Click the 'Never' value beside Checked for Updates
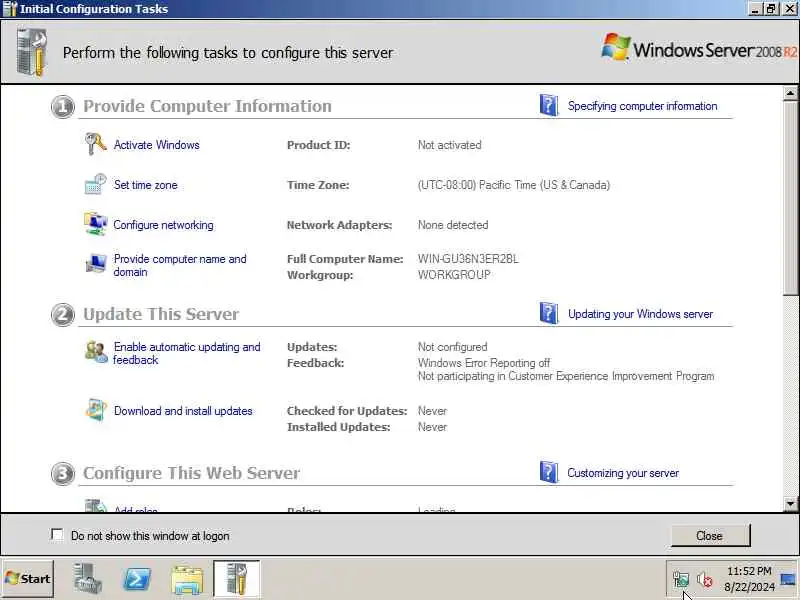The width and height of the screenshot is (800, 600). pyautogui.click(x=432, y=411)
